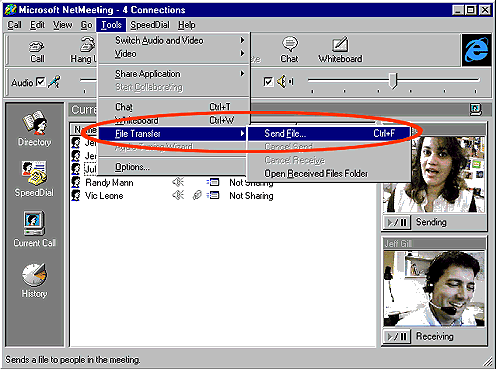Expand the File Transfer submenu
The width and height of the screenshot is (496, 369).
173,134
